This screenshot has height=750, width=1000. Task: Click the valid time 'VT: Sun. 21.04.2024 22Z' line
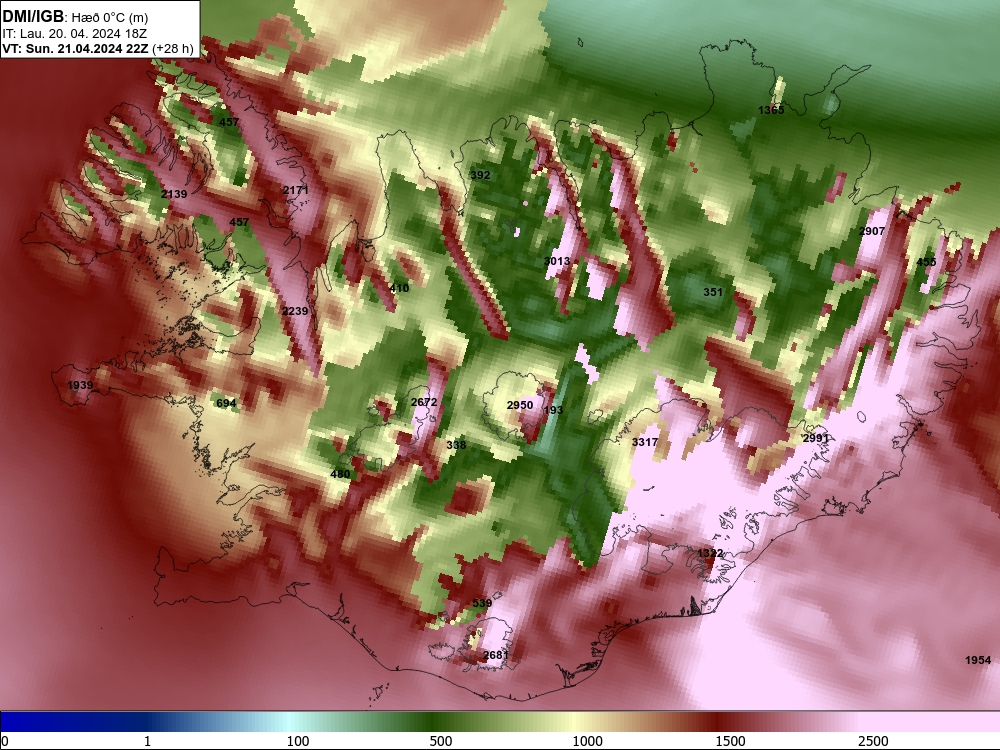75,48
